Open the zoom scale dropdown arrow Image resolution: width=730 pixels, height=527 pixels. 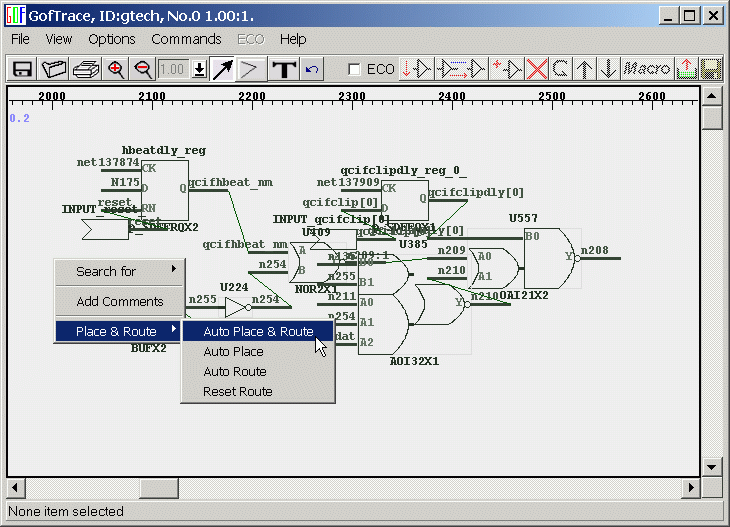[199, 69]
